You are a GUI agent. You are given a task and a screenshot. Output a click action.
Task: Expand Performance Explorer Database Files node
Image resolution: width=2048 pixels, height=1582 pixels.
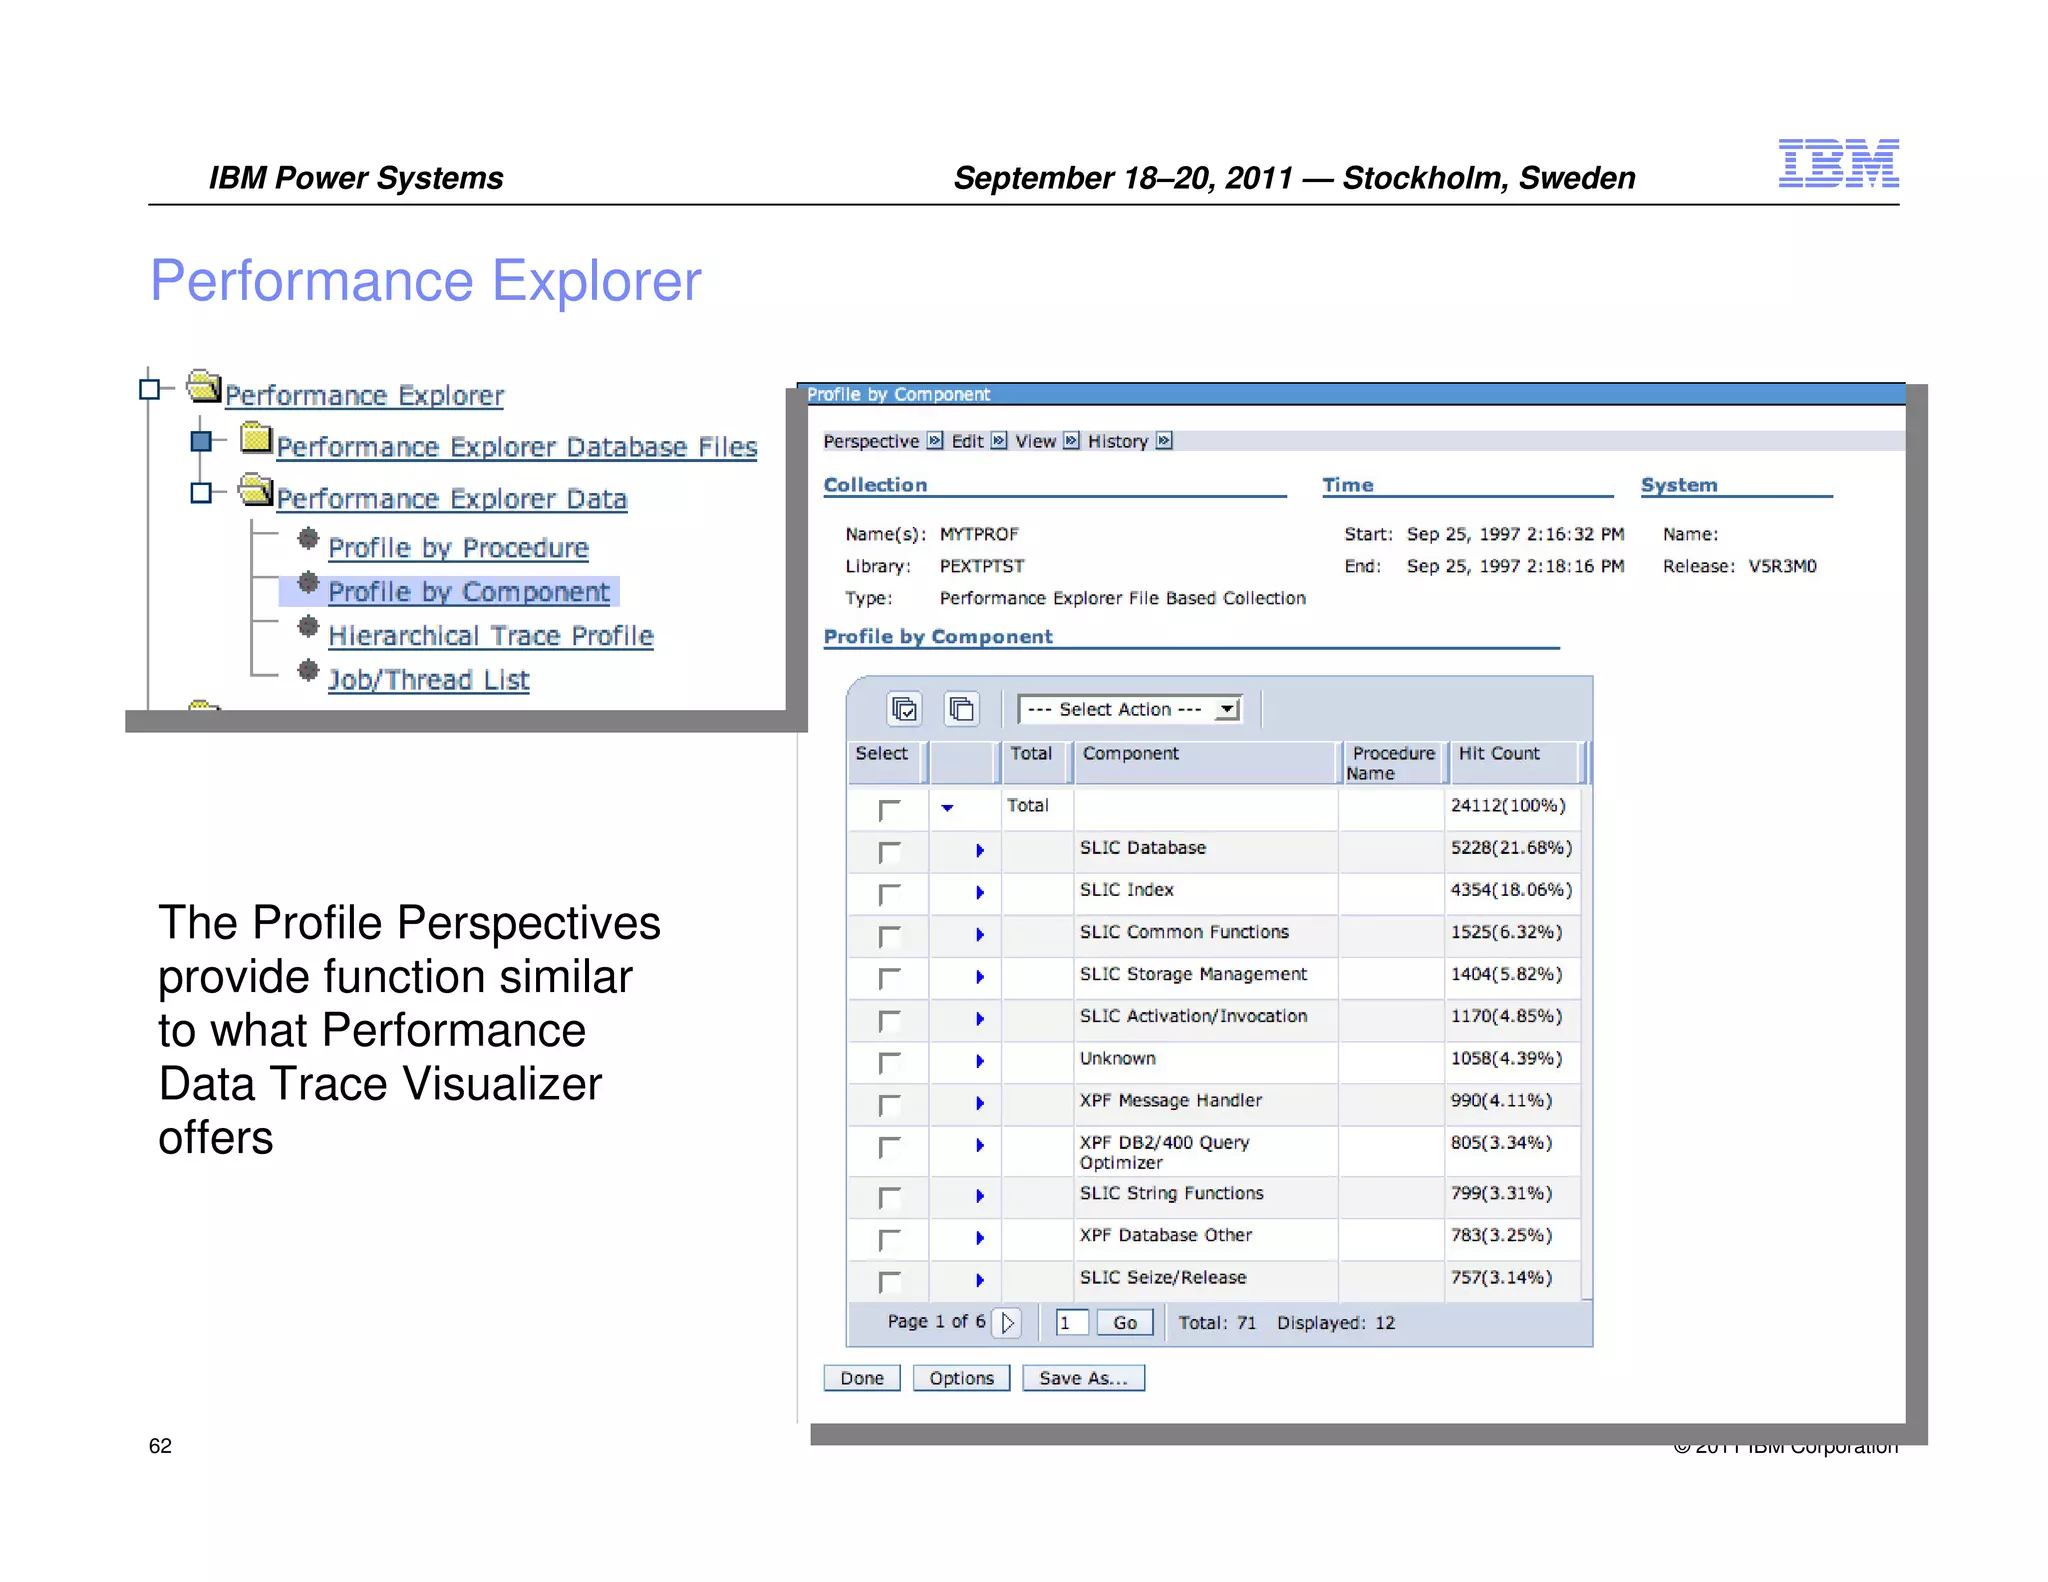coord(201,441)
